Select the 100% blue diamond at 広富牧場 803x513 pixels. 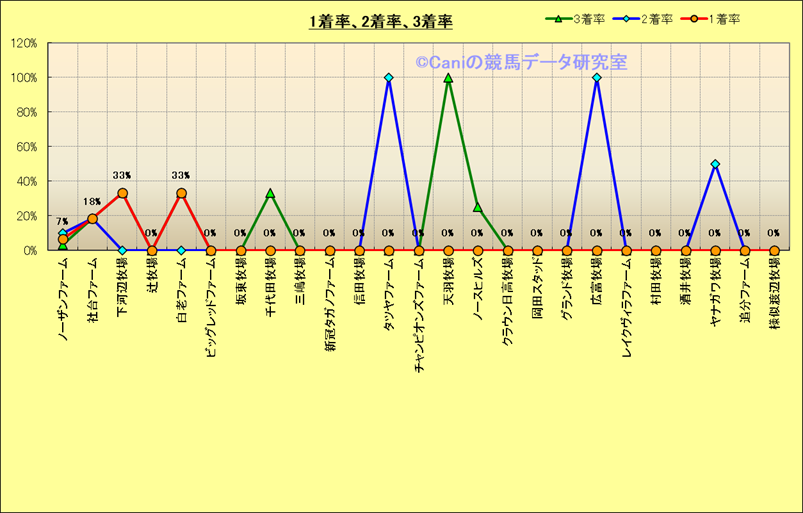596,77
